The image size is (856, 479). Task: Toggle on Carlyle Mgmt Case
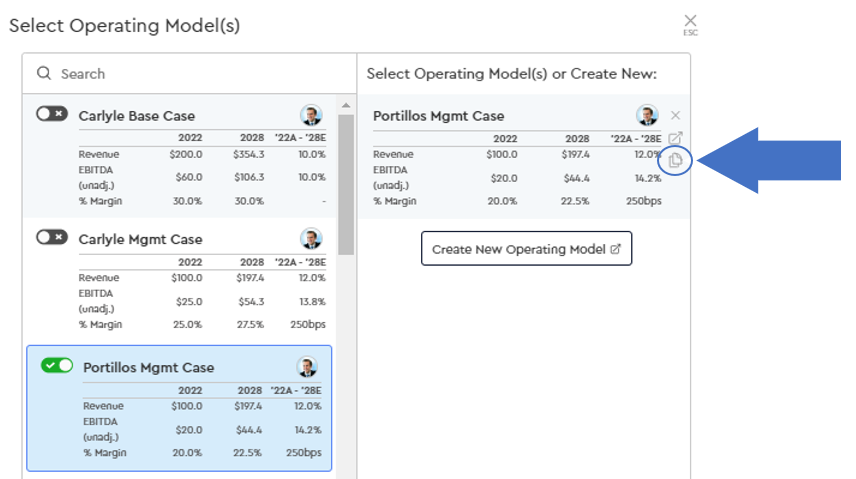click(52, 237)
